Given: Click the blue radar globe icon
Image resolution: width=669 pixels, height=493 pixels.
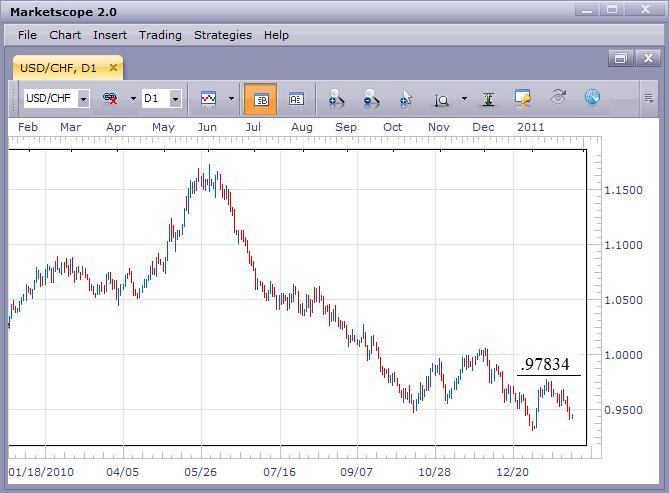Looking at the screenshot, I should (x=592, y=97).
